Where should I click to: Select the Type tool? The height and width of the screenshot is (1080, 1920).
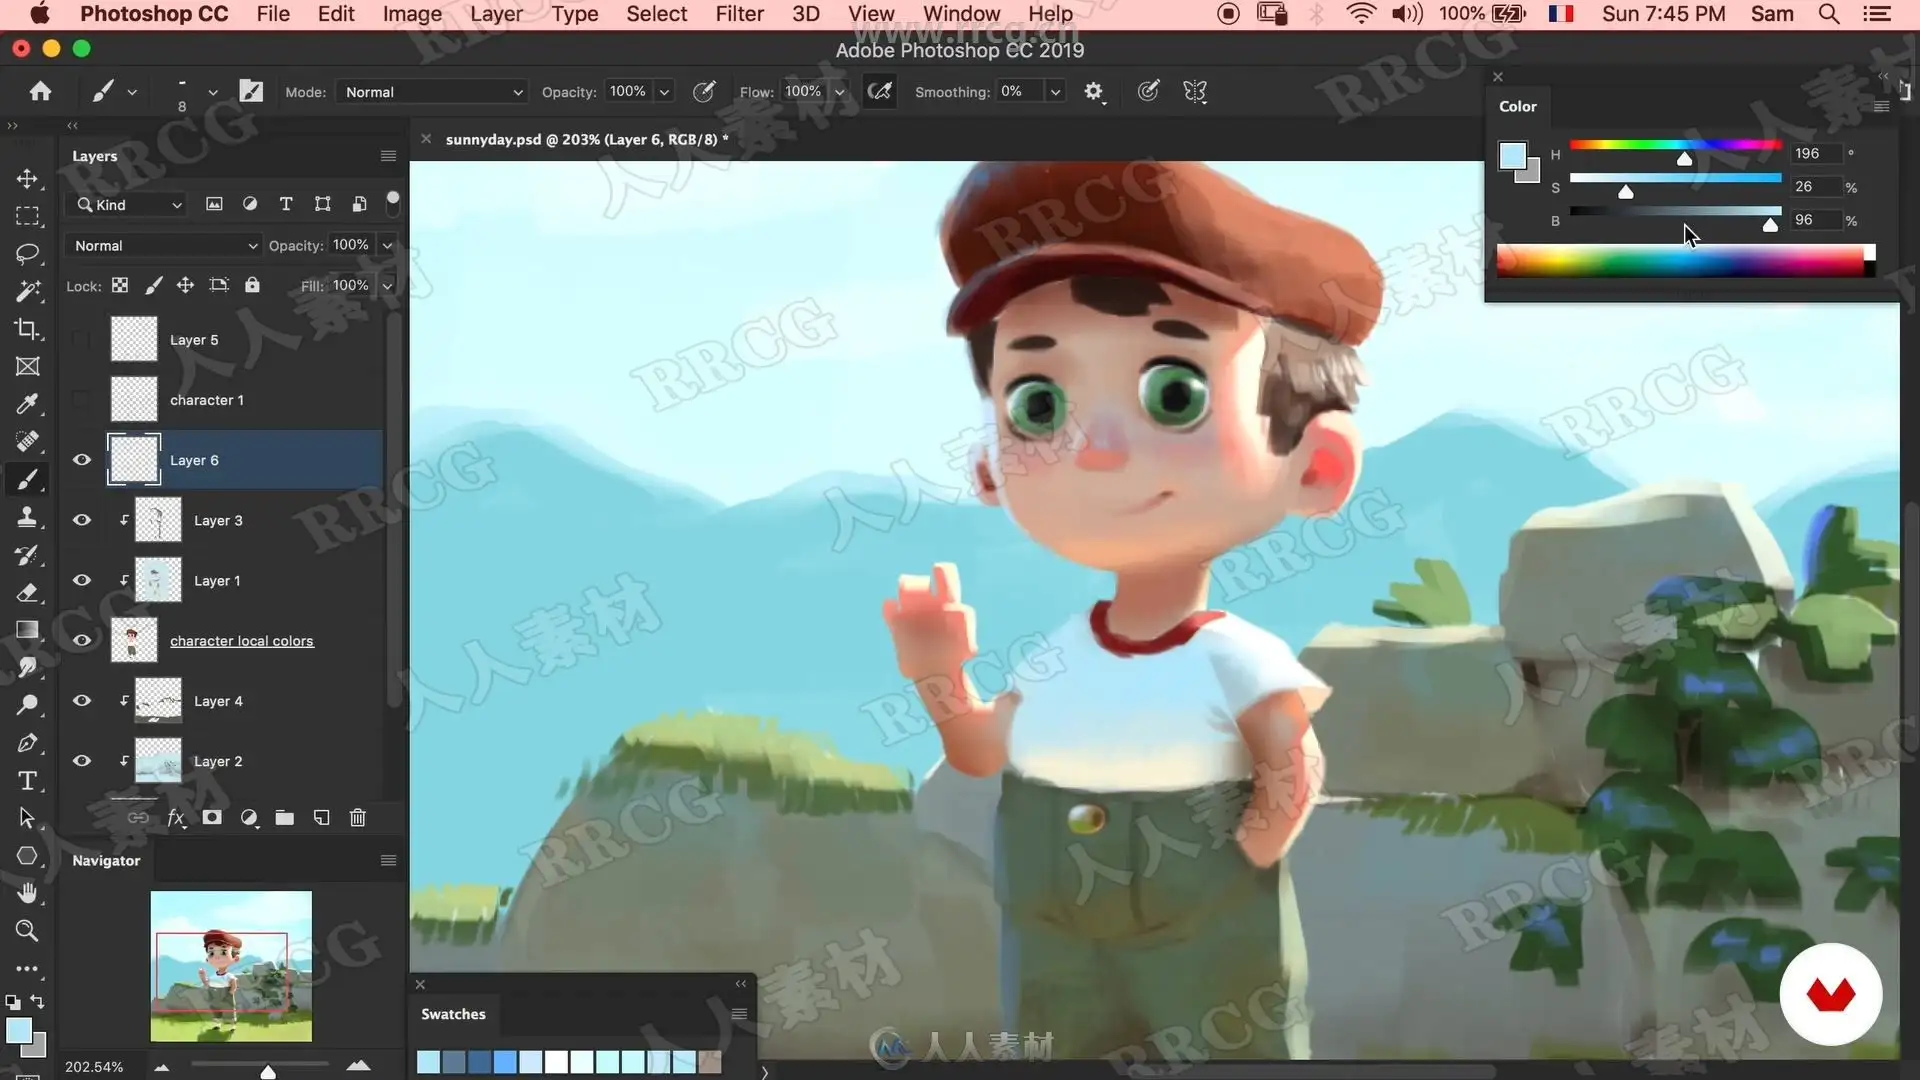27,781
